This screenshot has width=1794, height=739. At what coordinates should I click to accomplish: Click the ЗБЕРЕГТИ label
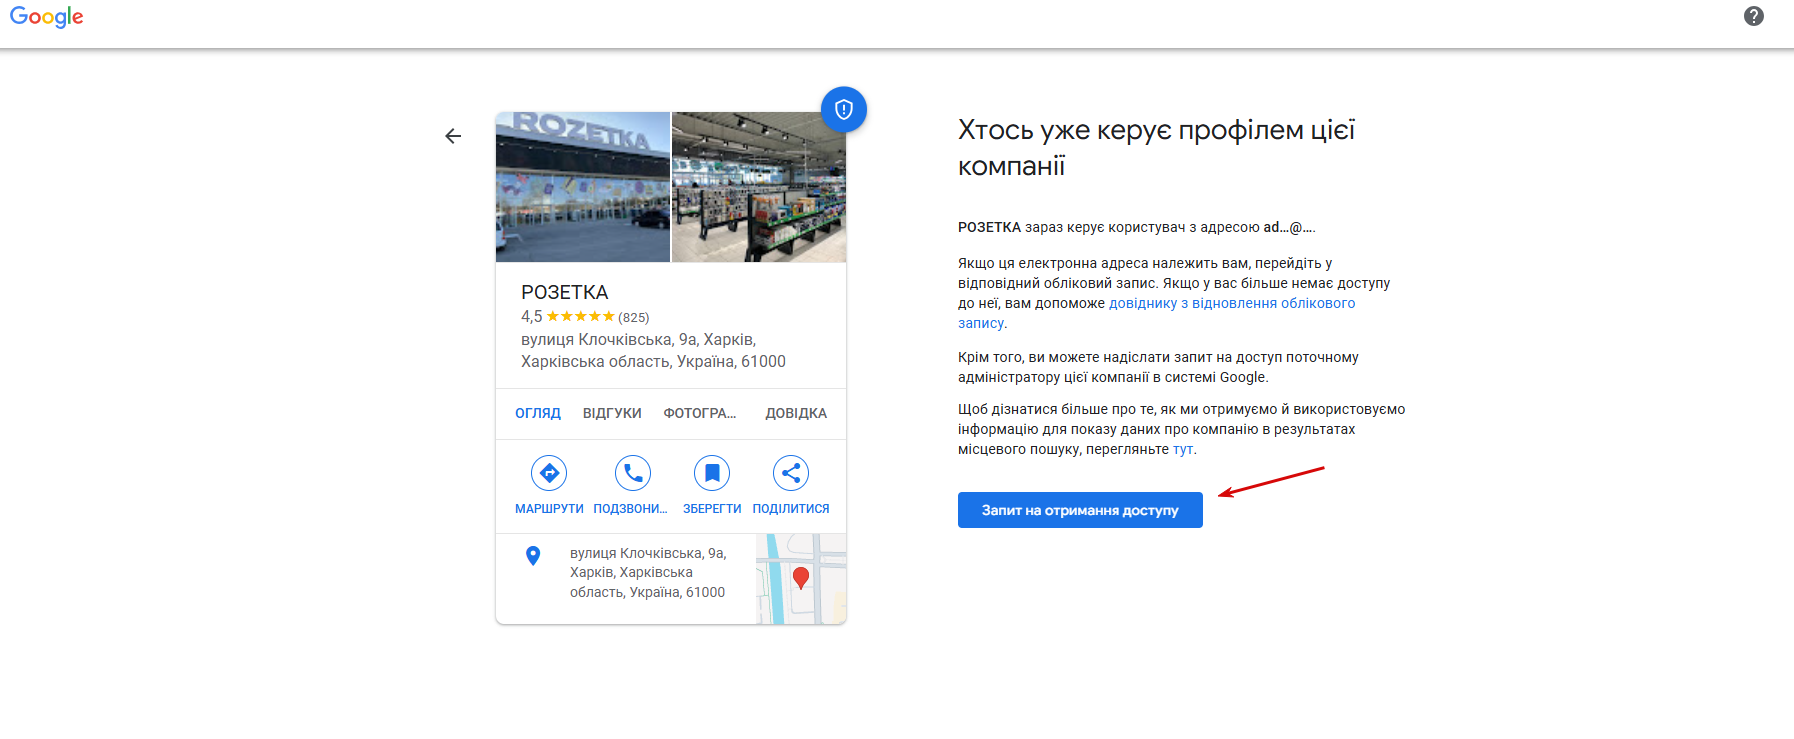(x=712, y=509)
